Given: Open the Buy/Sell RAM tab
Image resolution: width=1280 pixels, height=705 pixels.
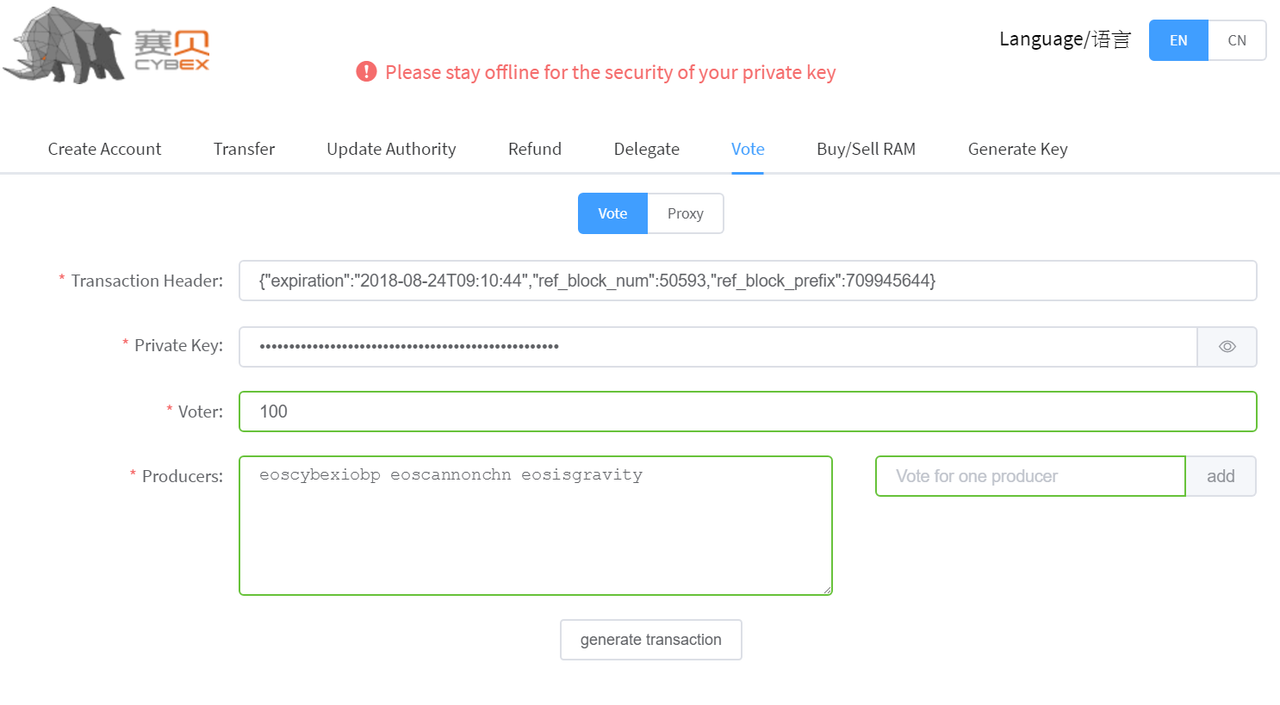Looking at the screenshot, I should pos(866,149).
